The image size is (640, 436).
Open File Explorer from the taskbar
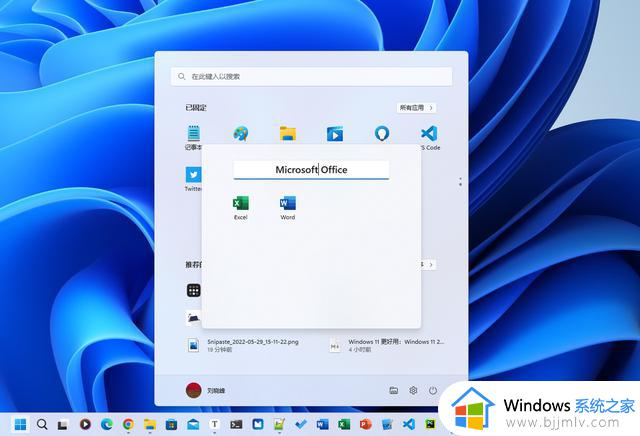(150, 425)
